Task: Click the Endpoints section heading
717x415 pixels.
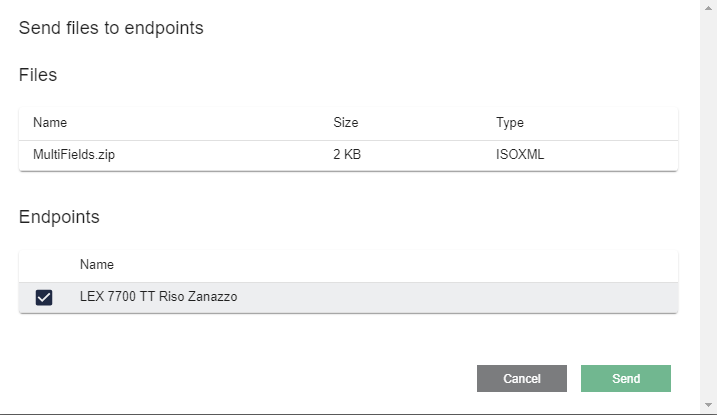Action: (59, 217)
